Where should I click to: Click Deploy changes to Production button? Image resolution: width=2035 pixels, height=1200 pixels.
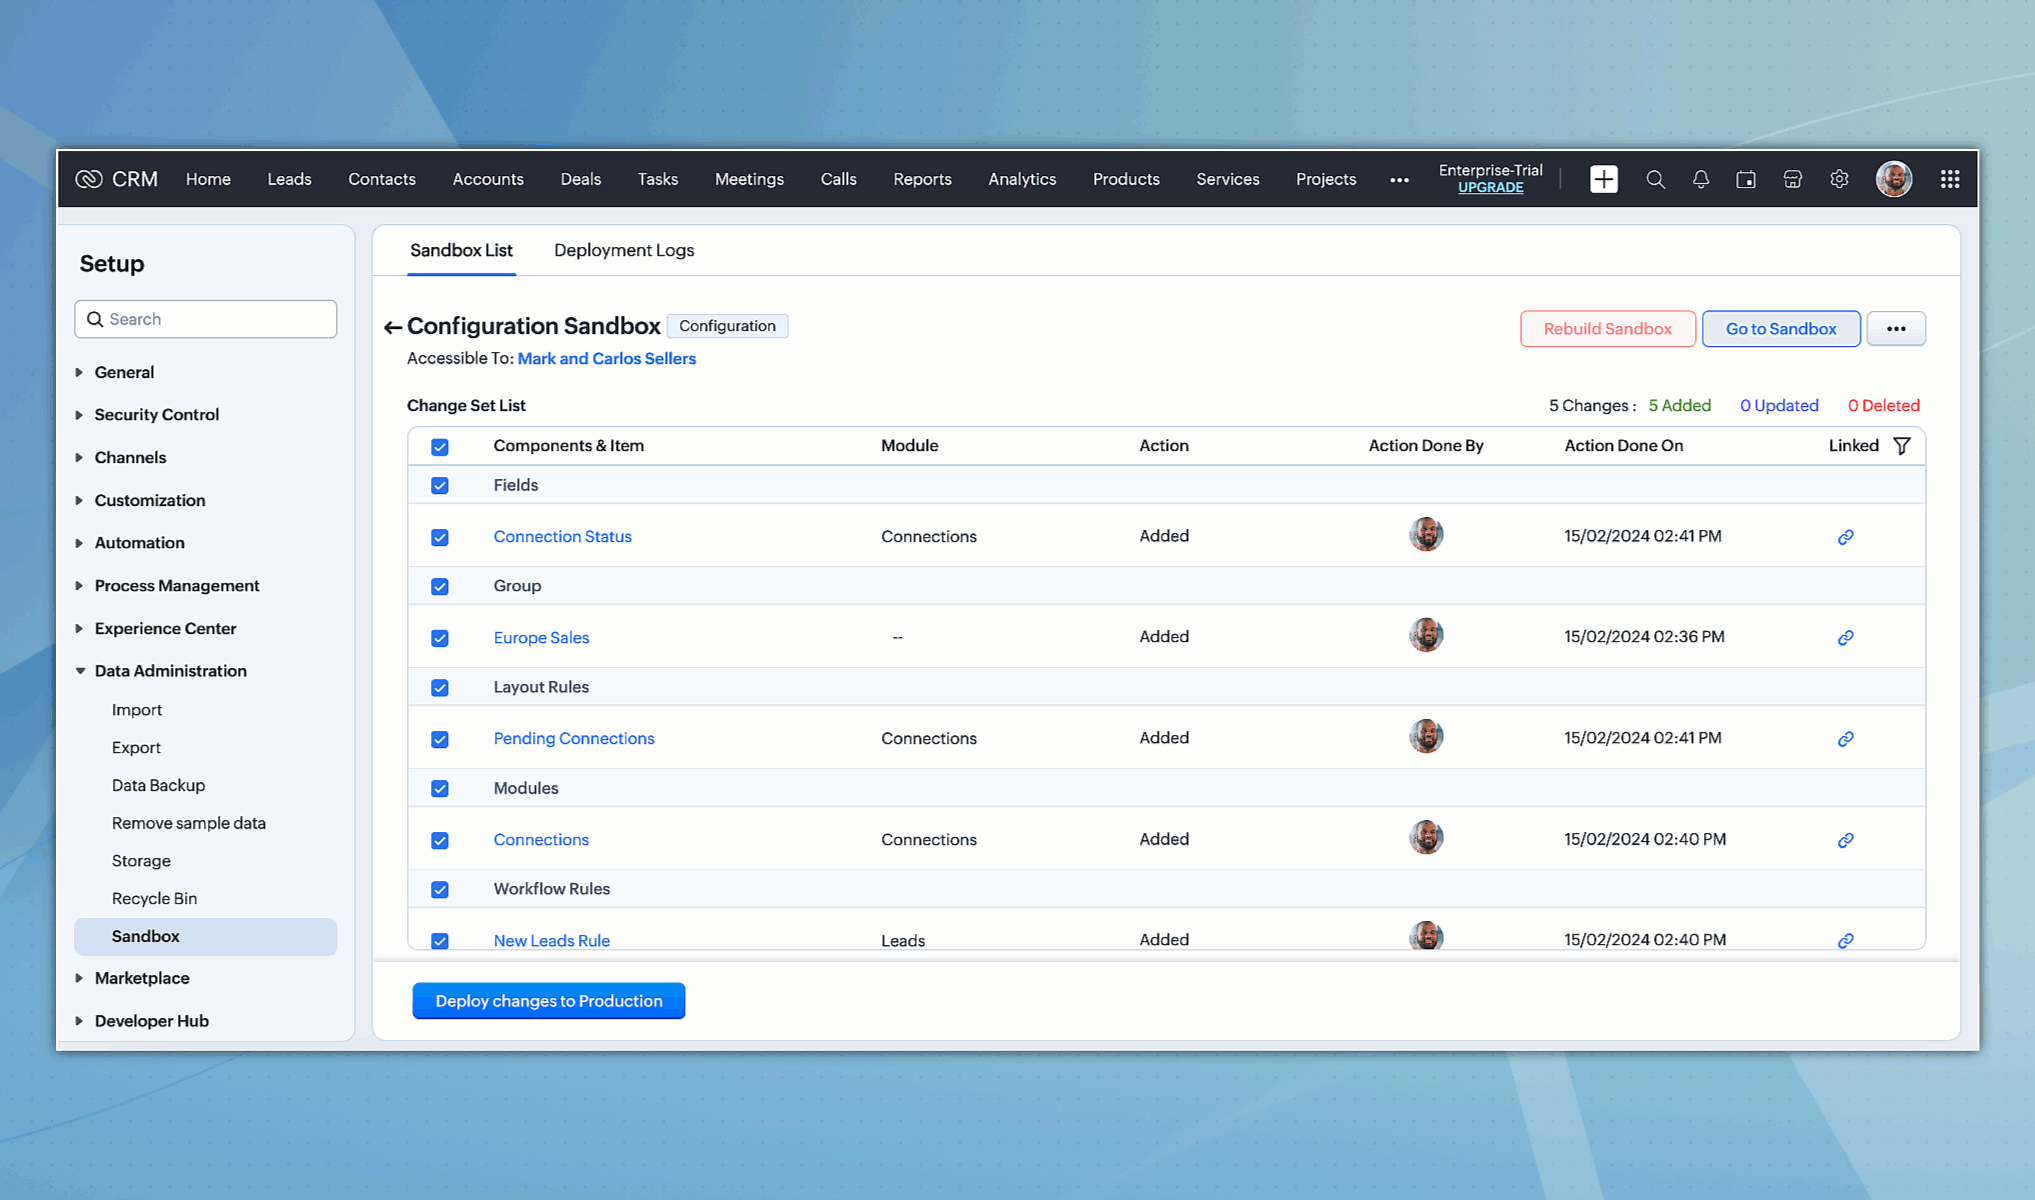pos(548,1001)
